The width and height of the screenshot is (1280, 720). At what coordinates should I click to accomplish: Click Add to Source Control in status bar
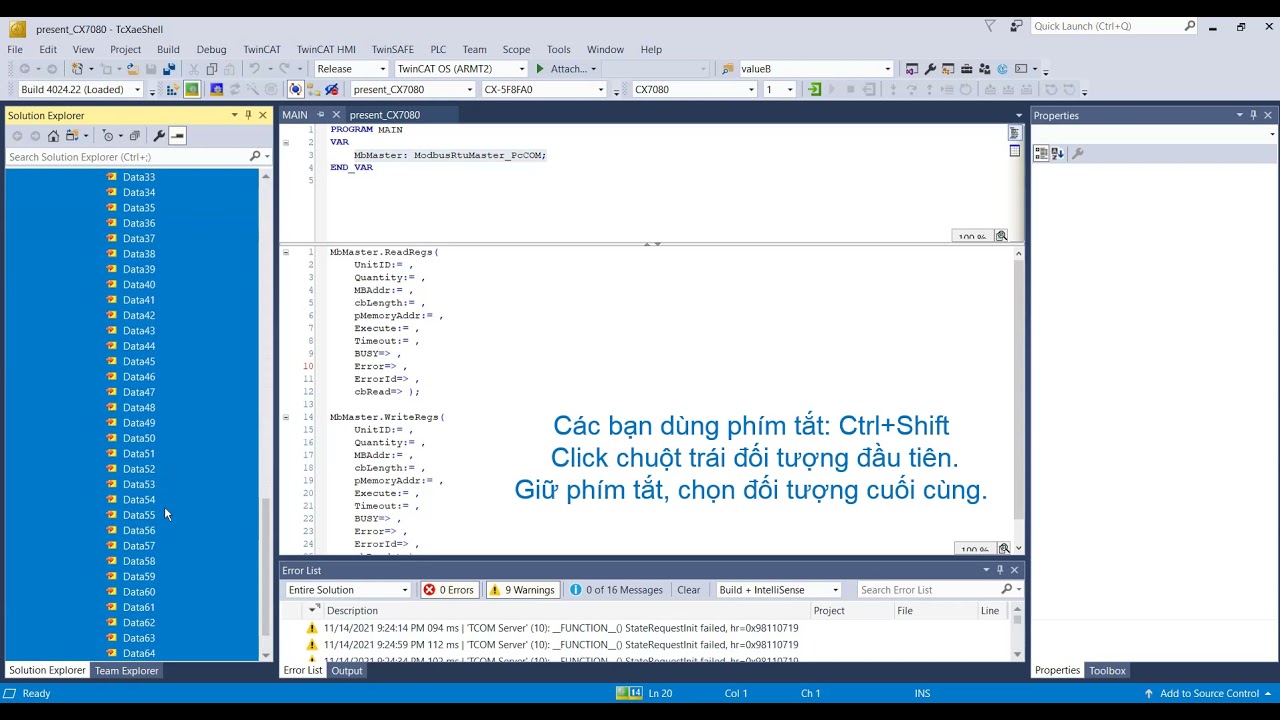1208,693
